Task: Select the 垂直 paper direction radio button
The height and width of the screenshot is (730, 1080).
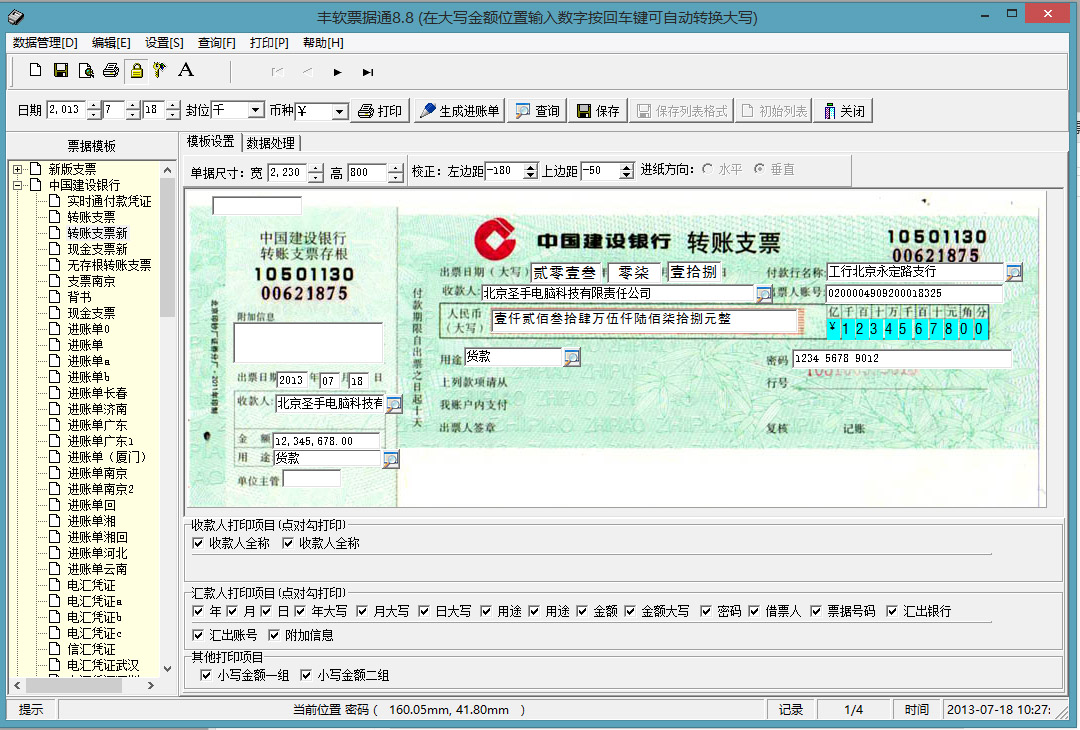Action: pos(759,169)
